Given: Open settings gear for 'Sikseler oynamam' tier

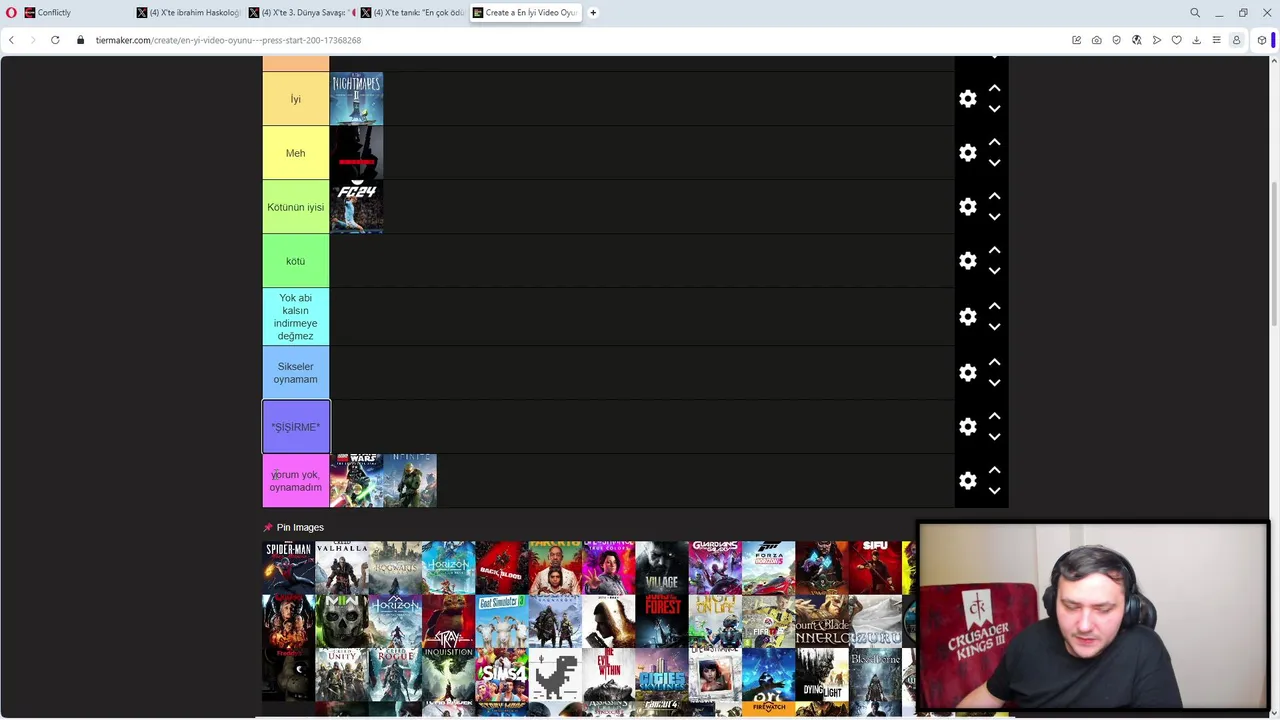Looking at the screenshot, I should [967, 373].
